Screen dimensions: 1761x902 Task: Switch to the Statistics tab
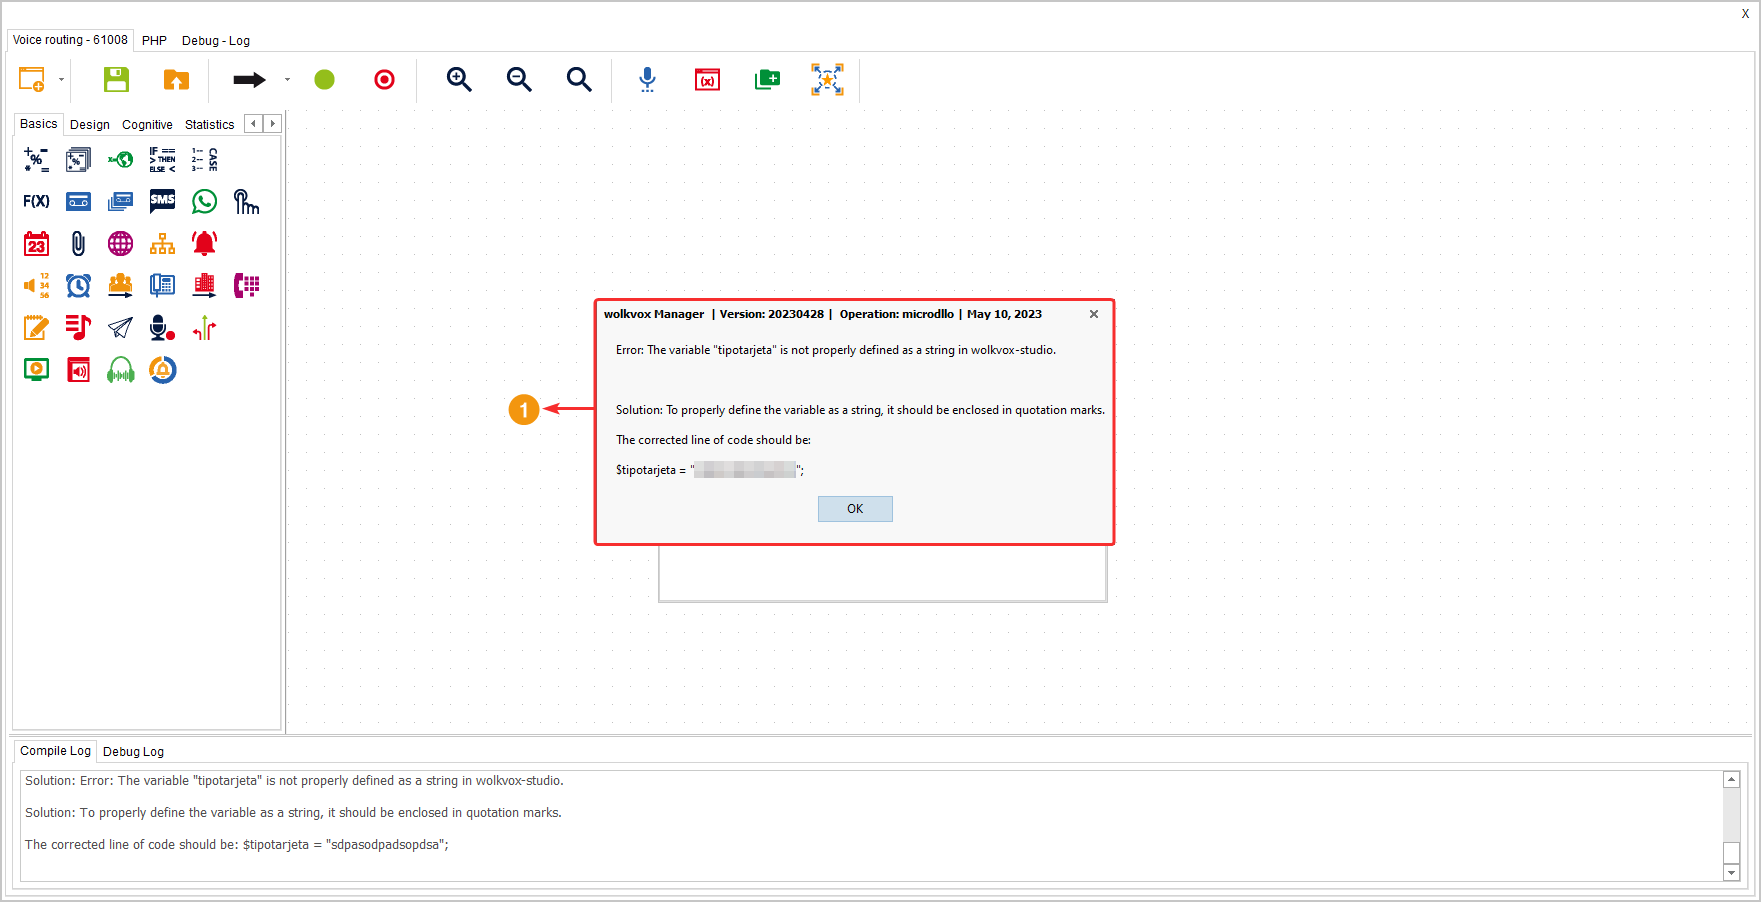click(210, 125)
